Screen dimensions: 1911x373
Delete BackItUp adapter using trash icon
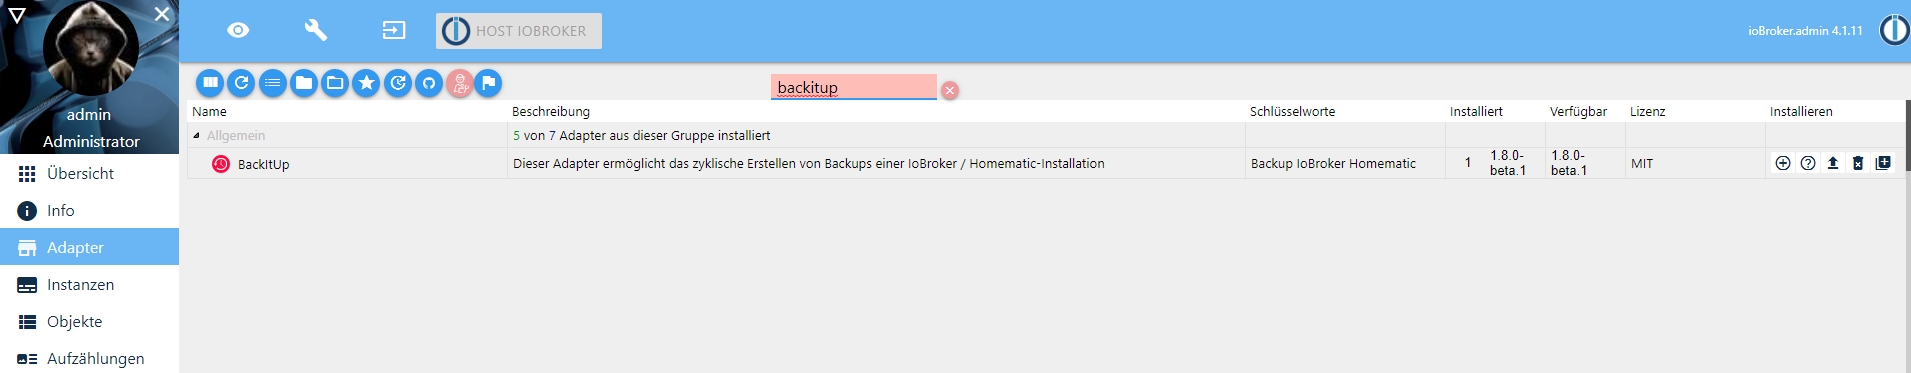pos(1857,163)
